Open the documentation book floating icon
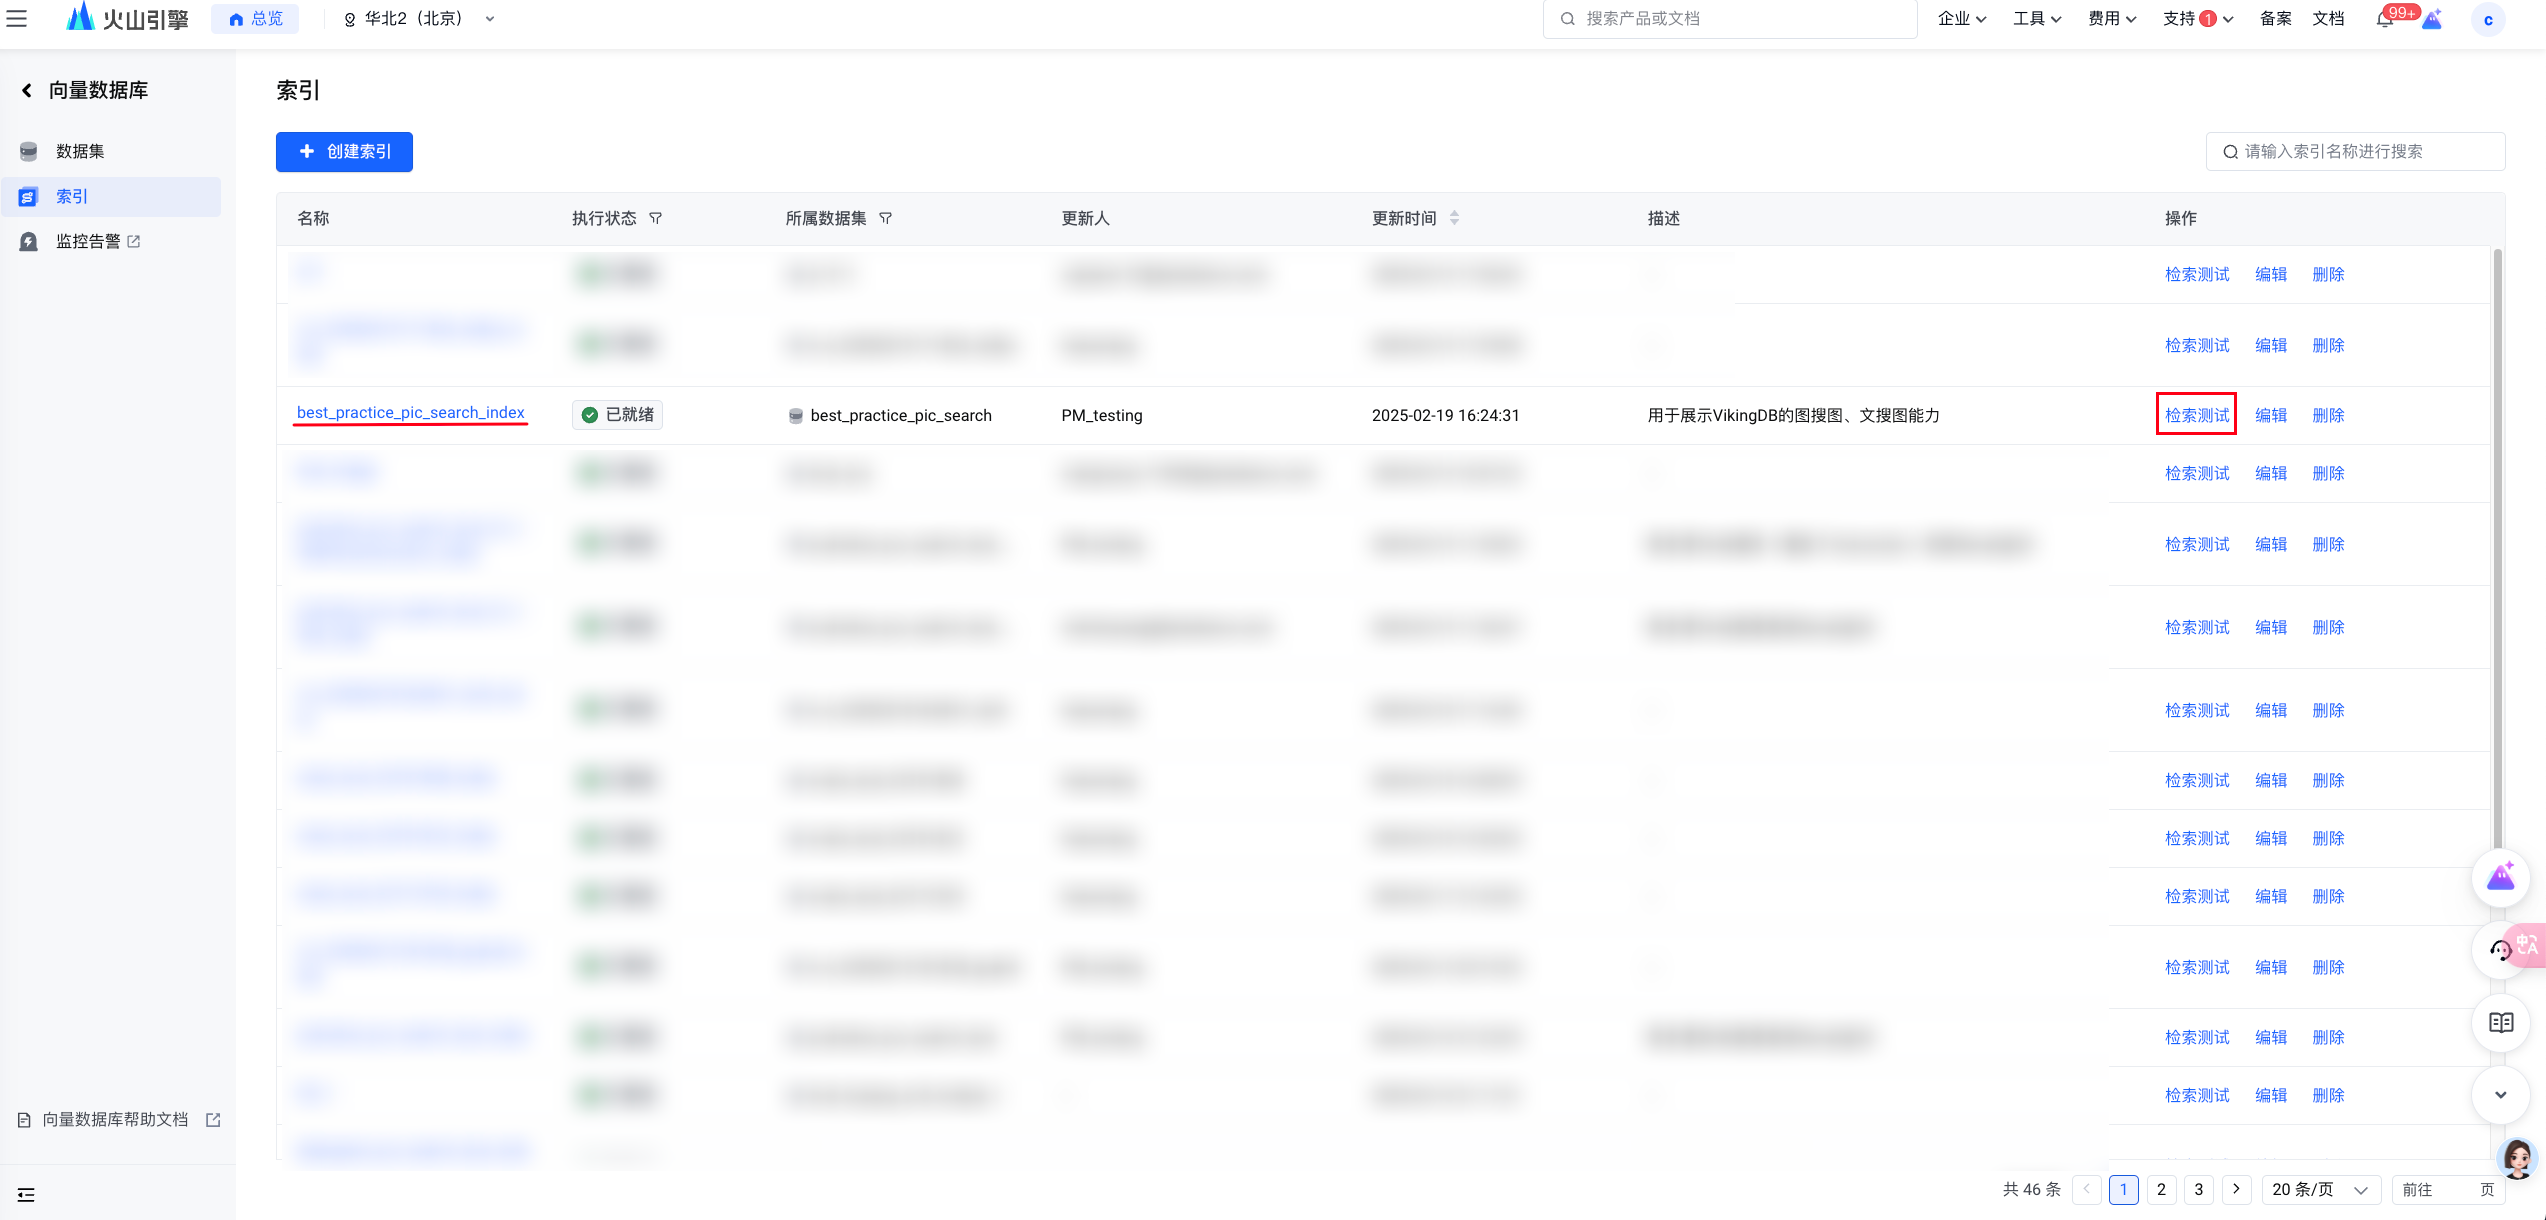The image size is (2546, 1220). coord(2500,1022)
